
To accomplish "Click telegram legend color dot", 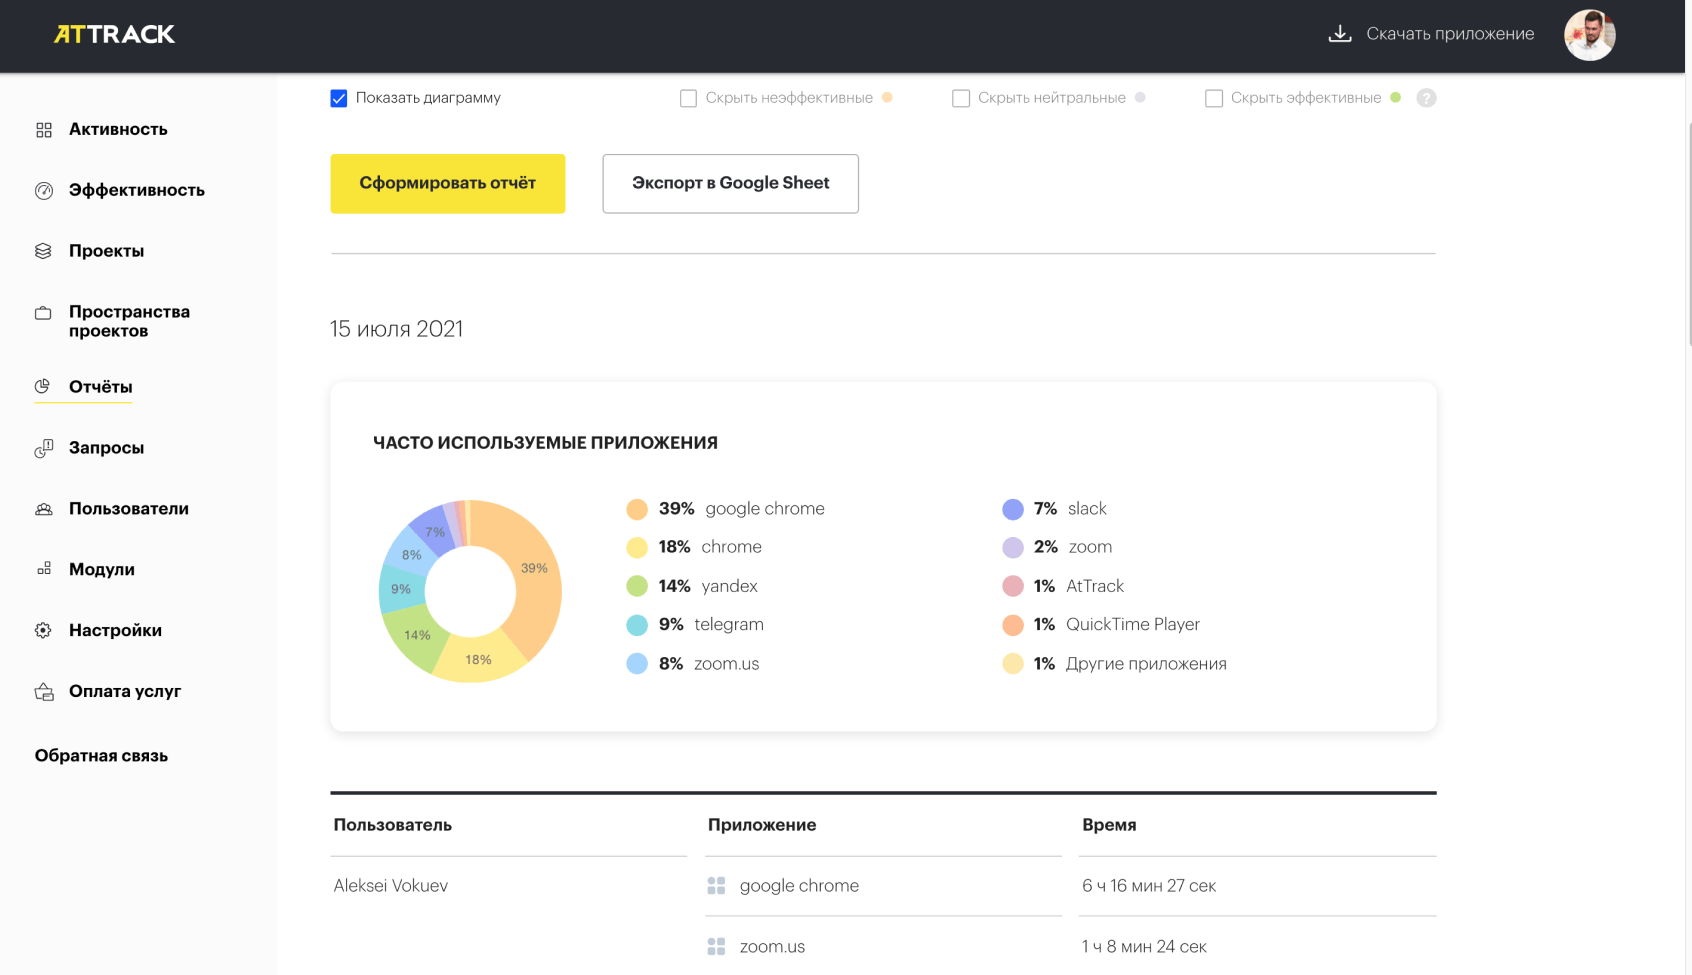I will click(637, 626).
